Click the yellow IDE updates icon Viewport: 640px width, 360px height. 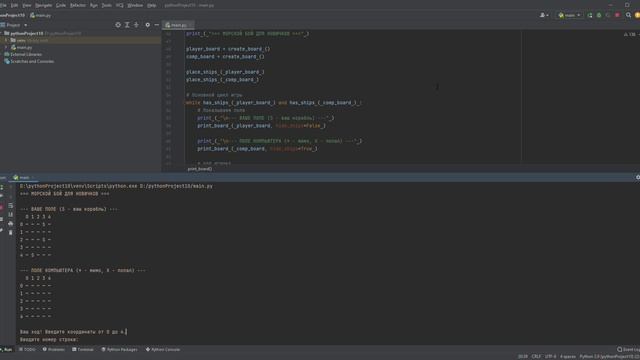[x=637, y=15]
